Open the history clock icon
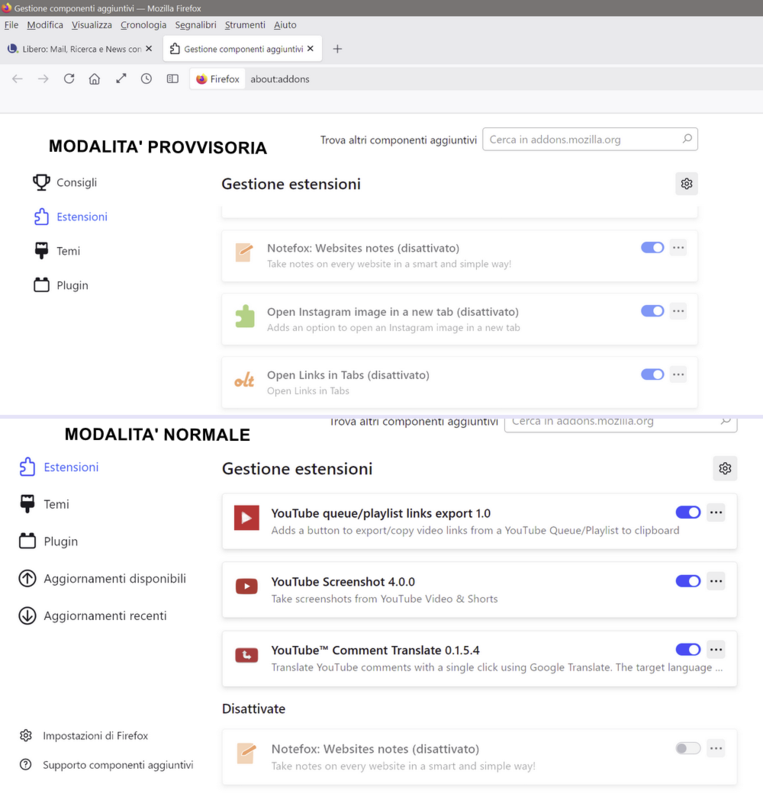This screenshot has height=800, width=763. (x=146, y=79)
